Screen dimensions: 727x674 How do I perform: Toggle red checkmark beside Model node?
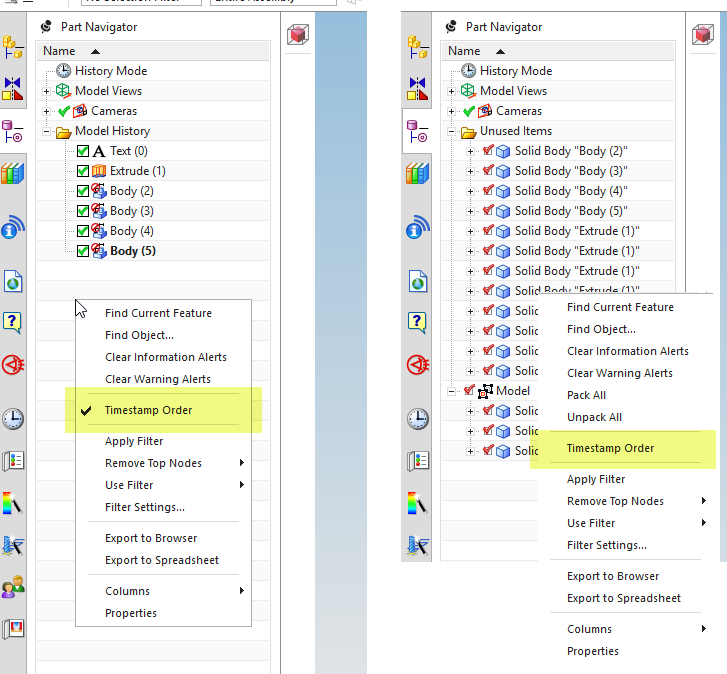pos(469,390)
